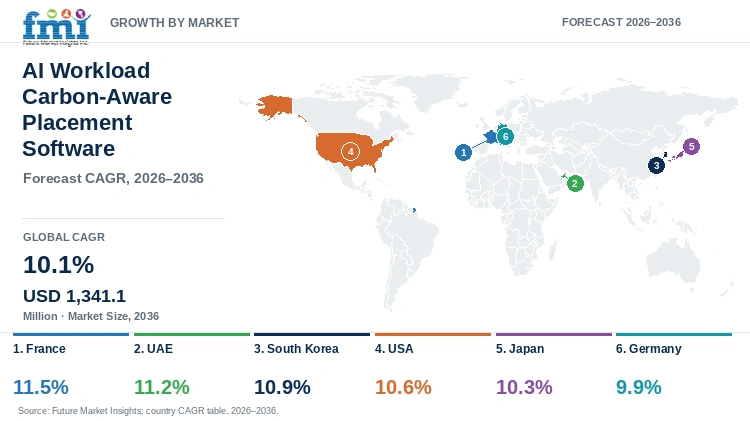The width and height of the screenshot is (750, 421).
Task: Select map marker 3 for South Korea
Action: pos(656,166)
